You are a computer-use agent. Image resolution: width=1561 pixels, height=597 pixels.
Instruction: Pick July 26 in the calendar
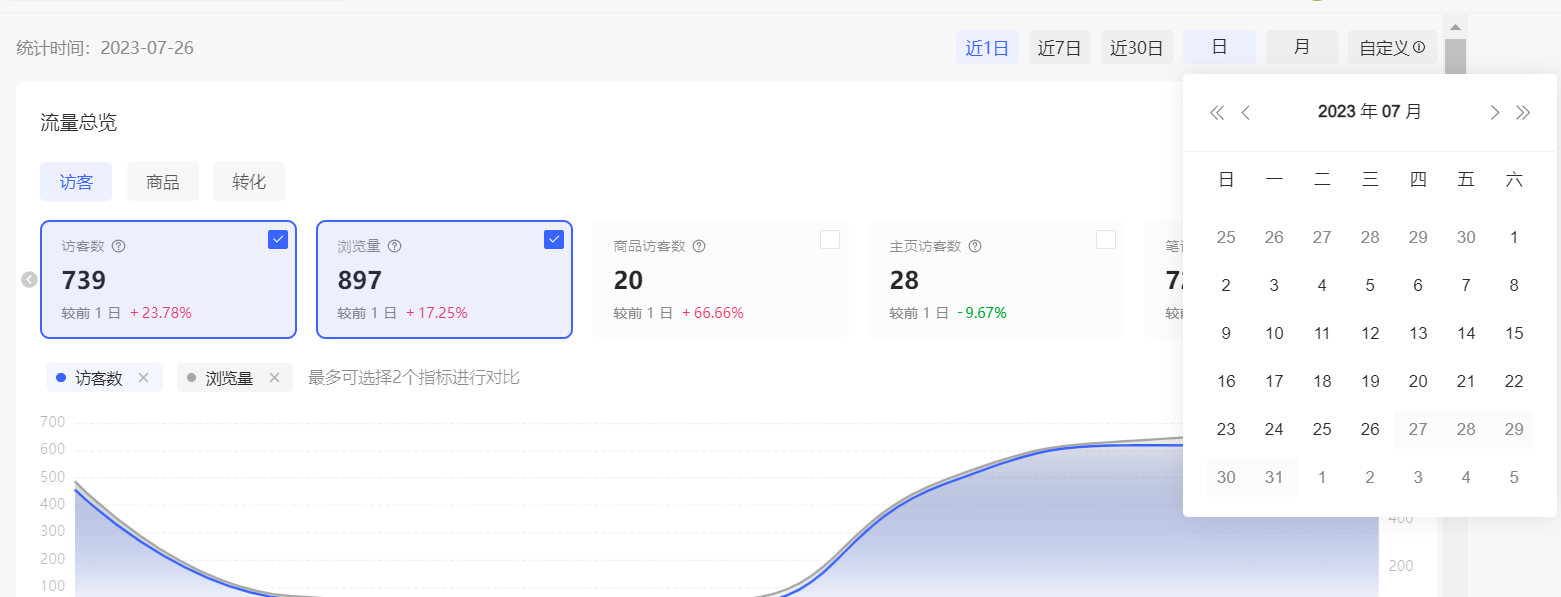coord(1370,429)
